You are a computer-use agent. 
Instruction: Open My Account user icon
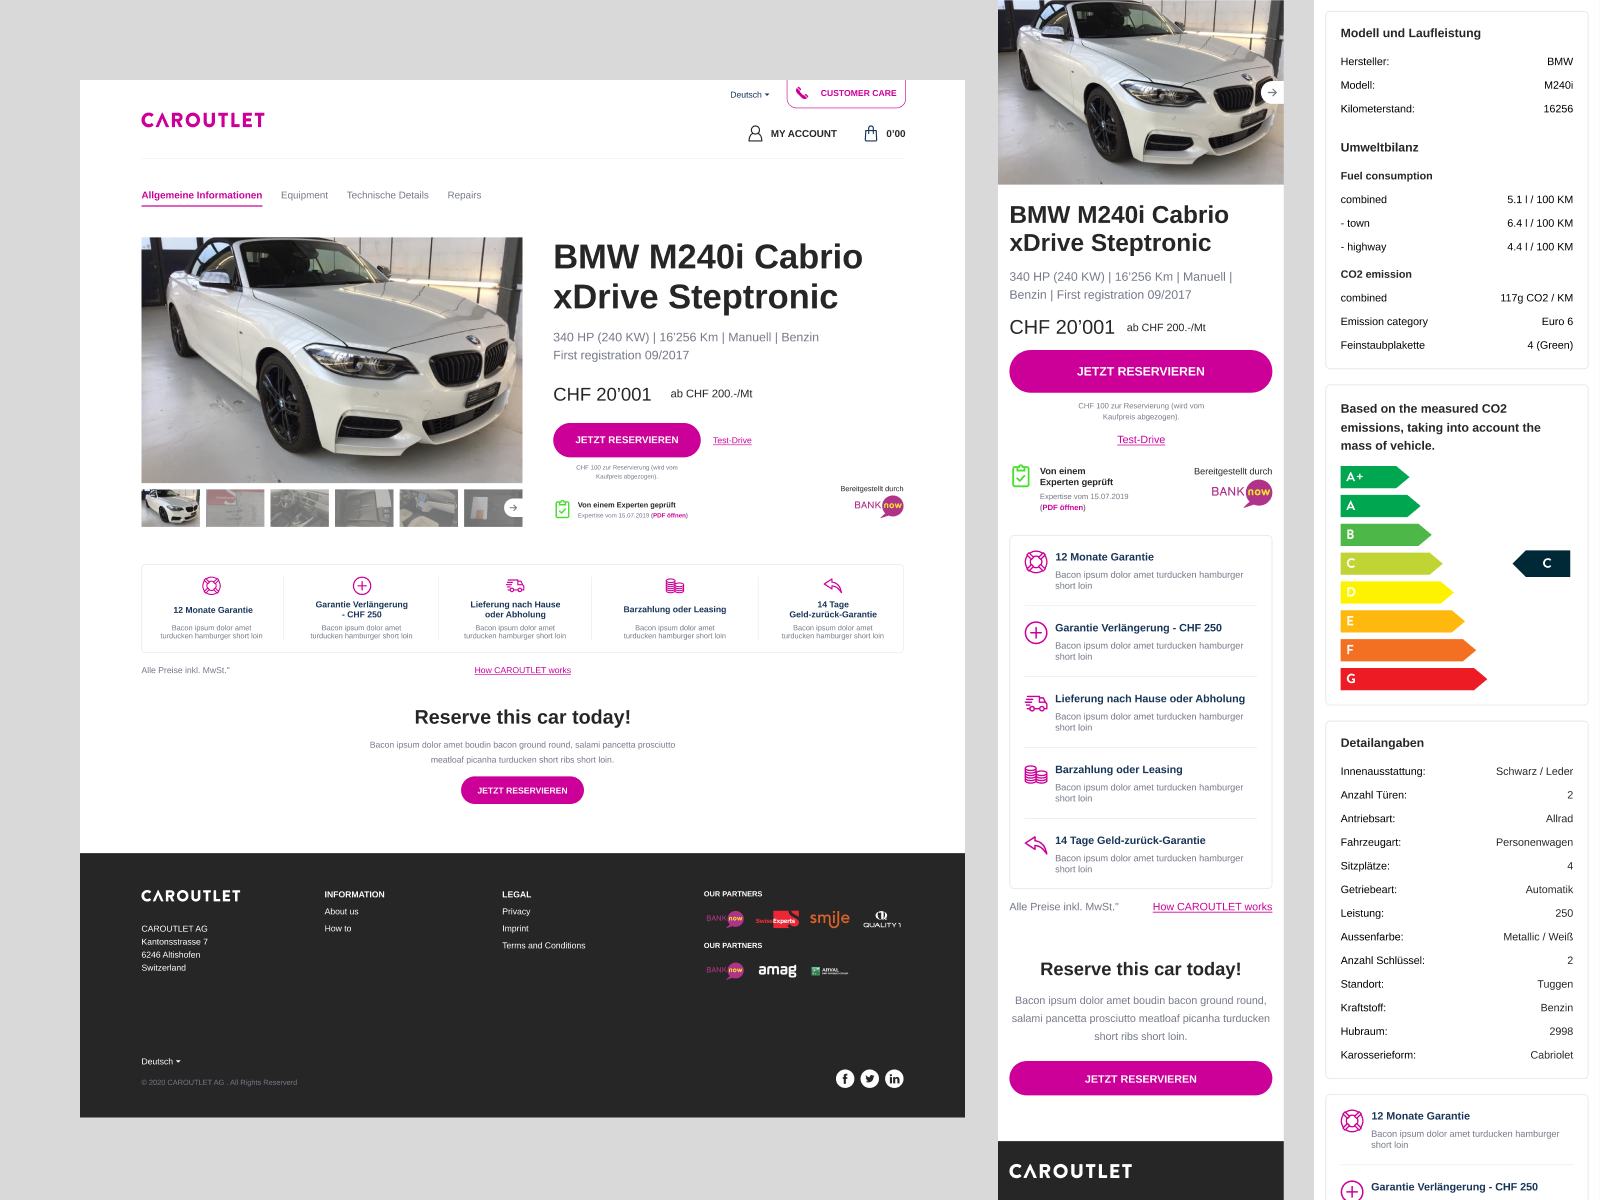(x=755, y=133)
